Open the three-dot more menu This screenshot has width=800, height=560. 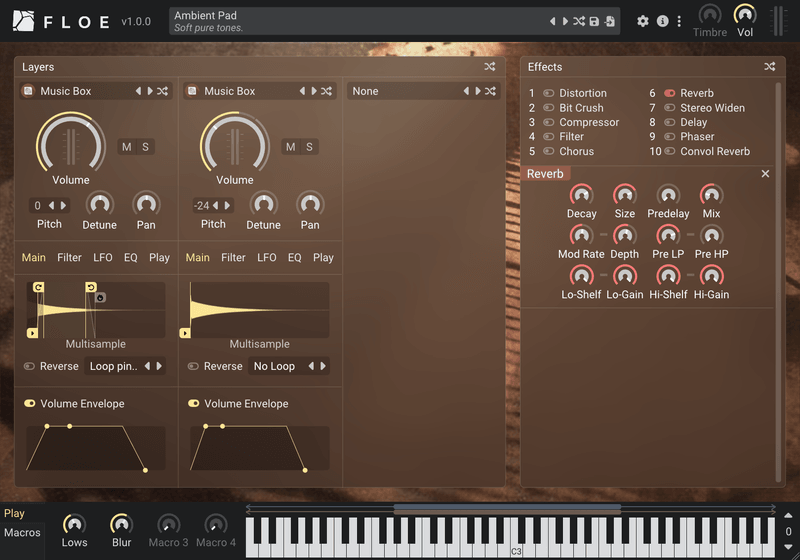coord(679,21)
